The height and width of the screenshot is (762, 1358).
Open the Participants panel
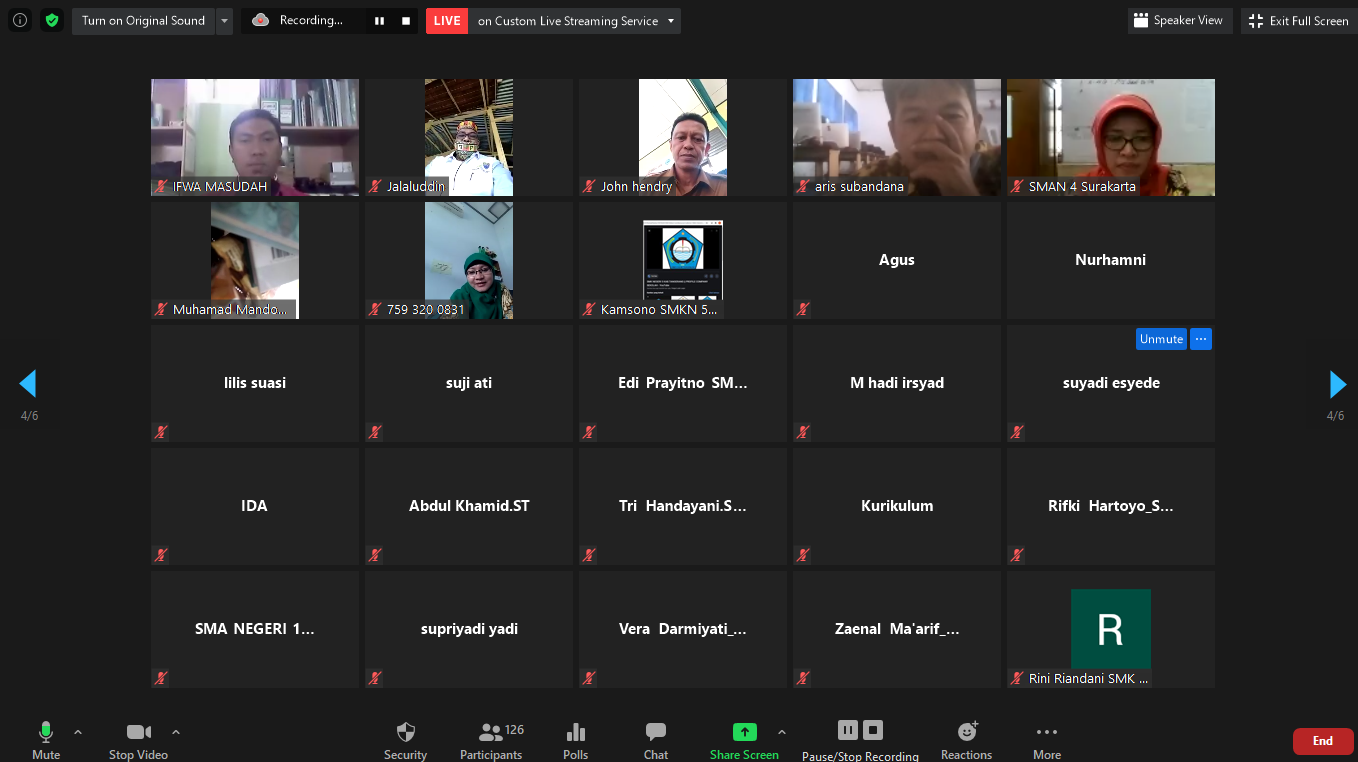[x=490, y=740]
